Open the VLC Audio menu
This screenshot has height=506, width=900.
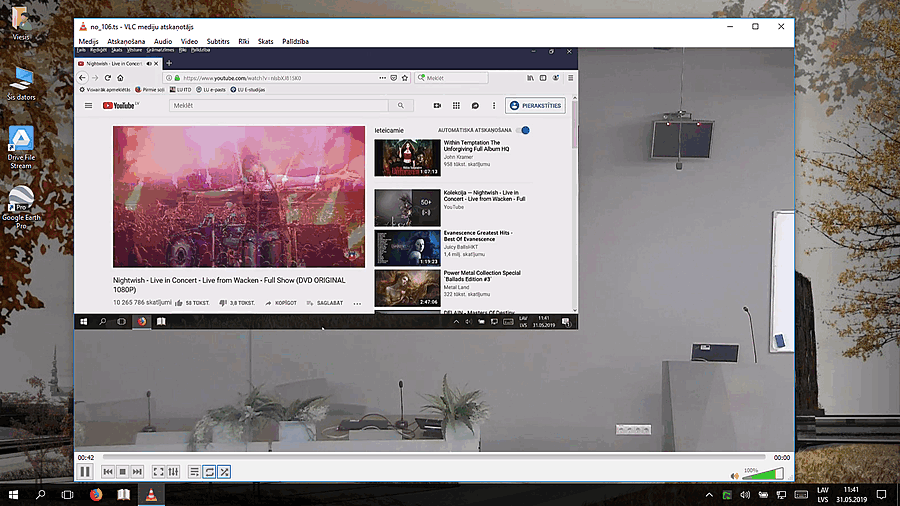pyautogui.click(x=163, y=41)
